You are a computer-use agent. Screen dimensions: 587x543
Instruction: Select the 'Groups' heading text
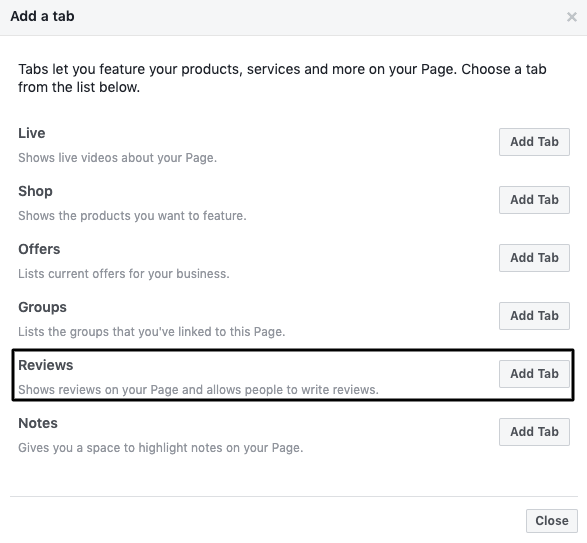[x=42, y=307]
